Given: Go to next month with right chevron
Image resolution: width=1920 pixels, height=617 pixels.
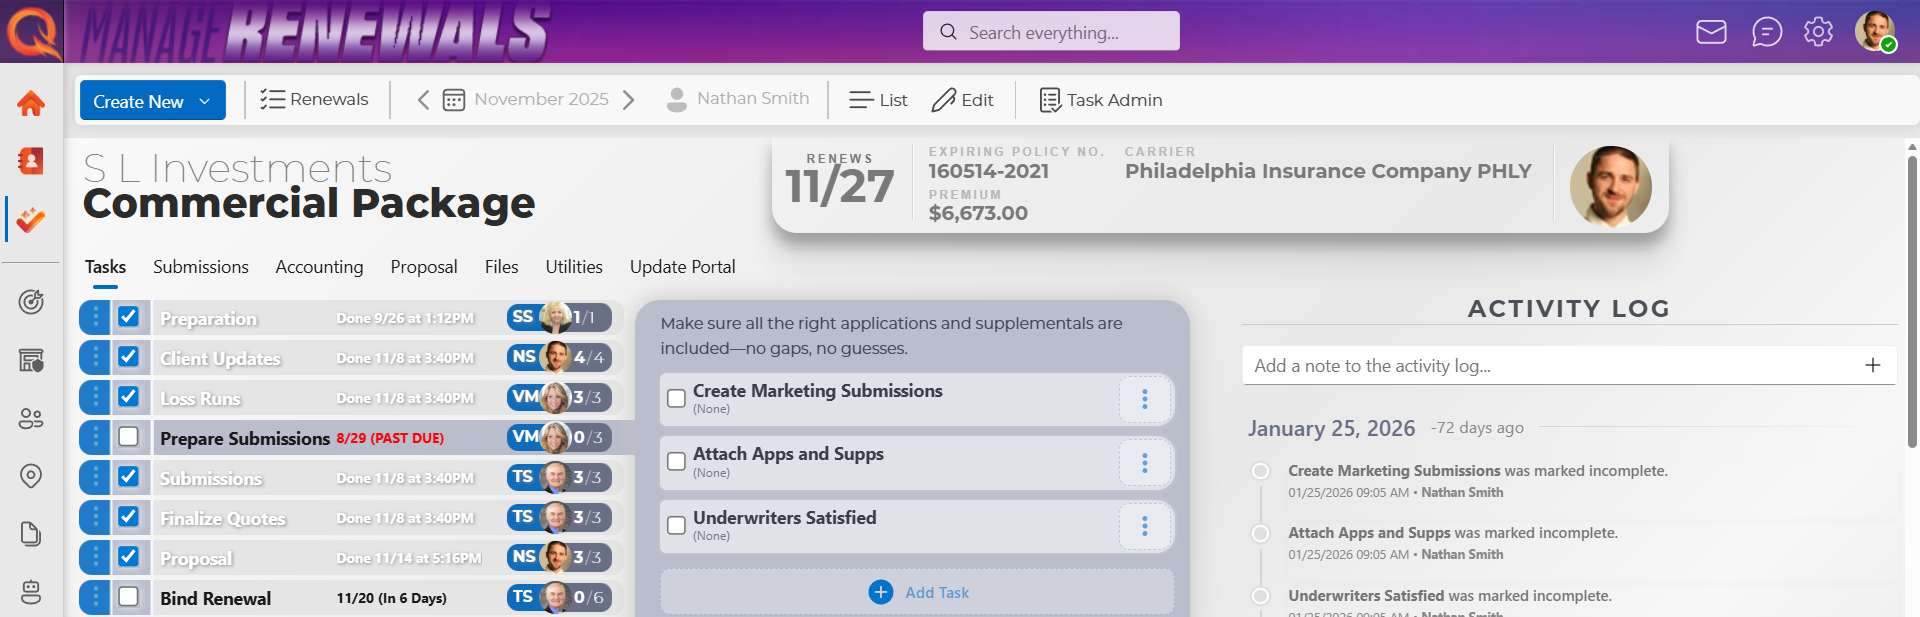Looking at the screenshot, I should [629, 100].
